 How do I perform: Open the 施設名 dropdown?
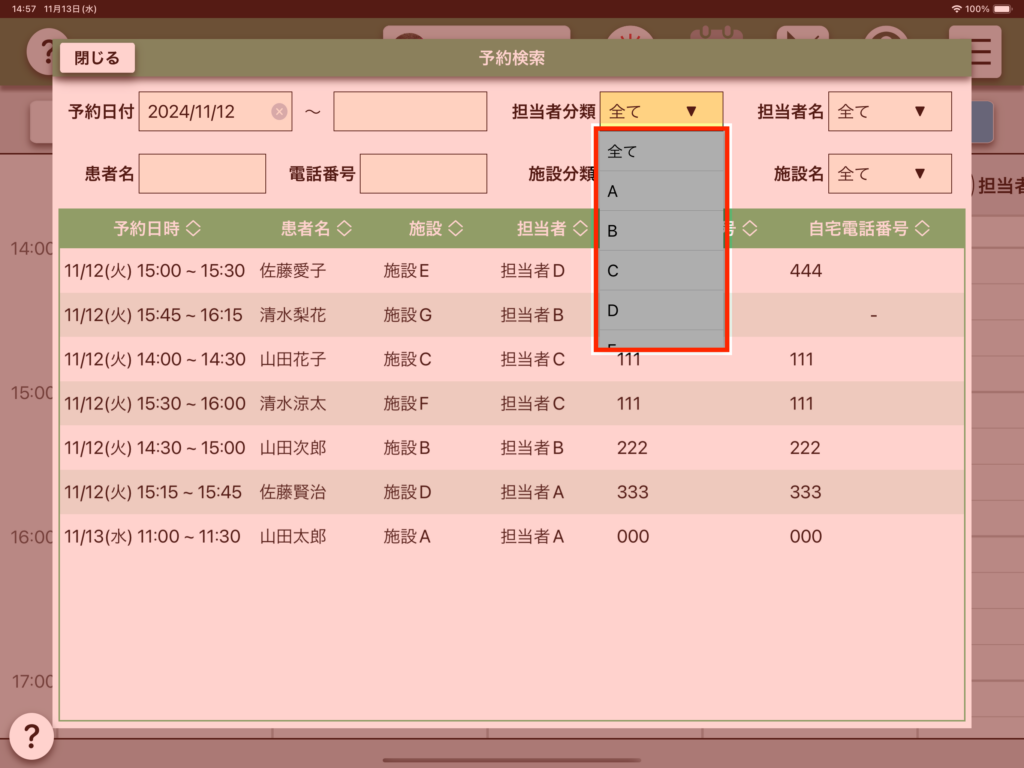[889, 174]
